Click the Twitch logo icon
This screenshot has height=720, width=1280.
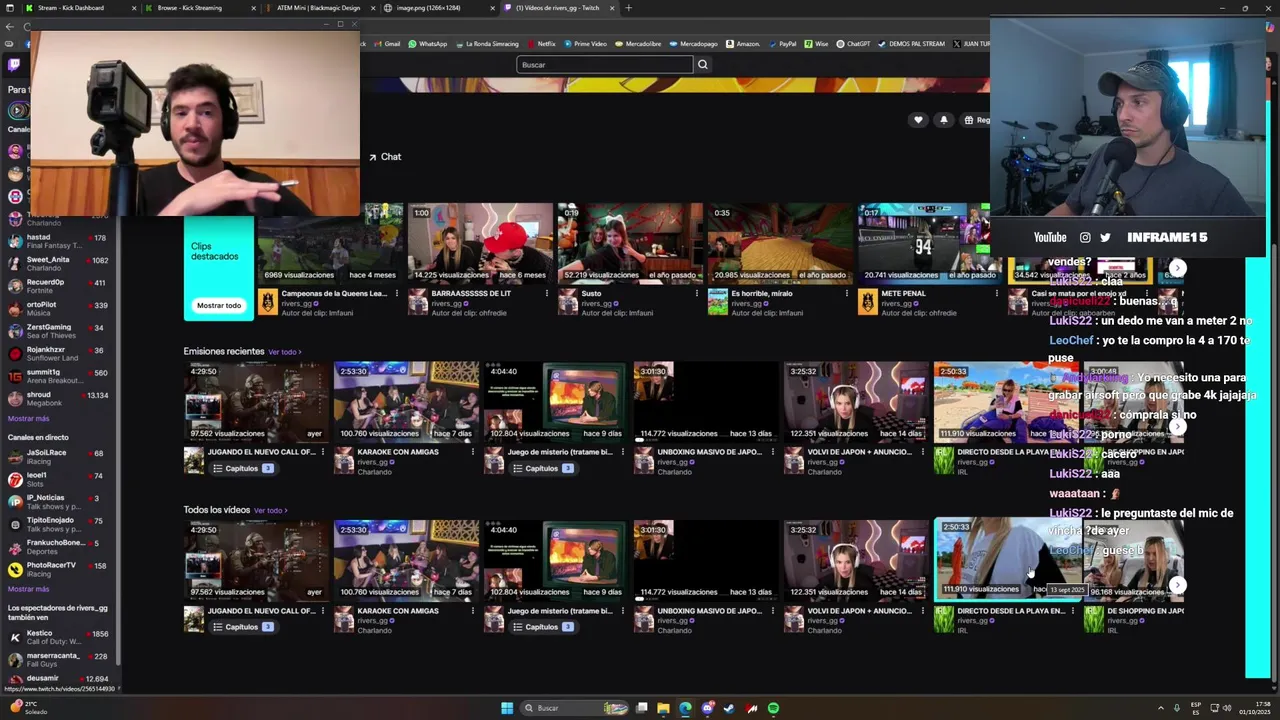[14, 65]
